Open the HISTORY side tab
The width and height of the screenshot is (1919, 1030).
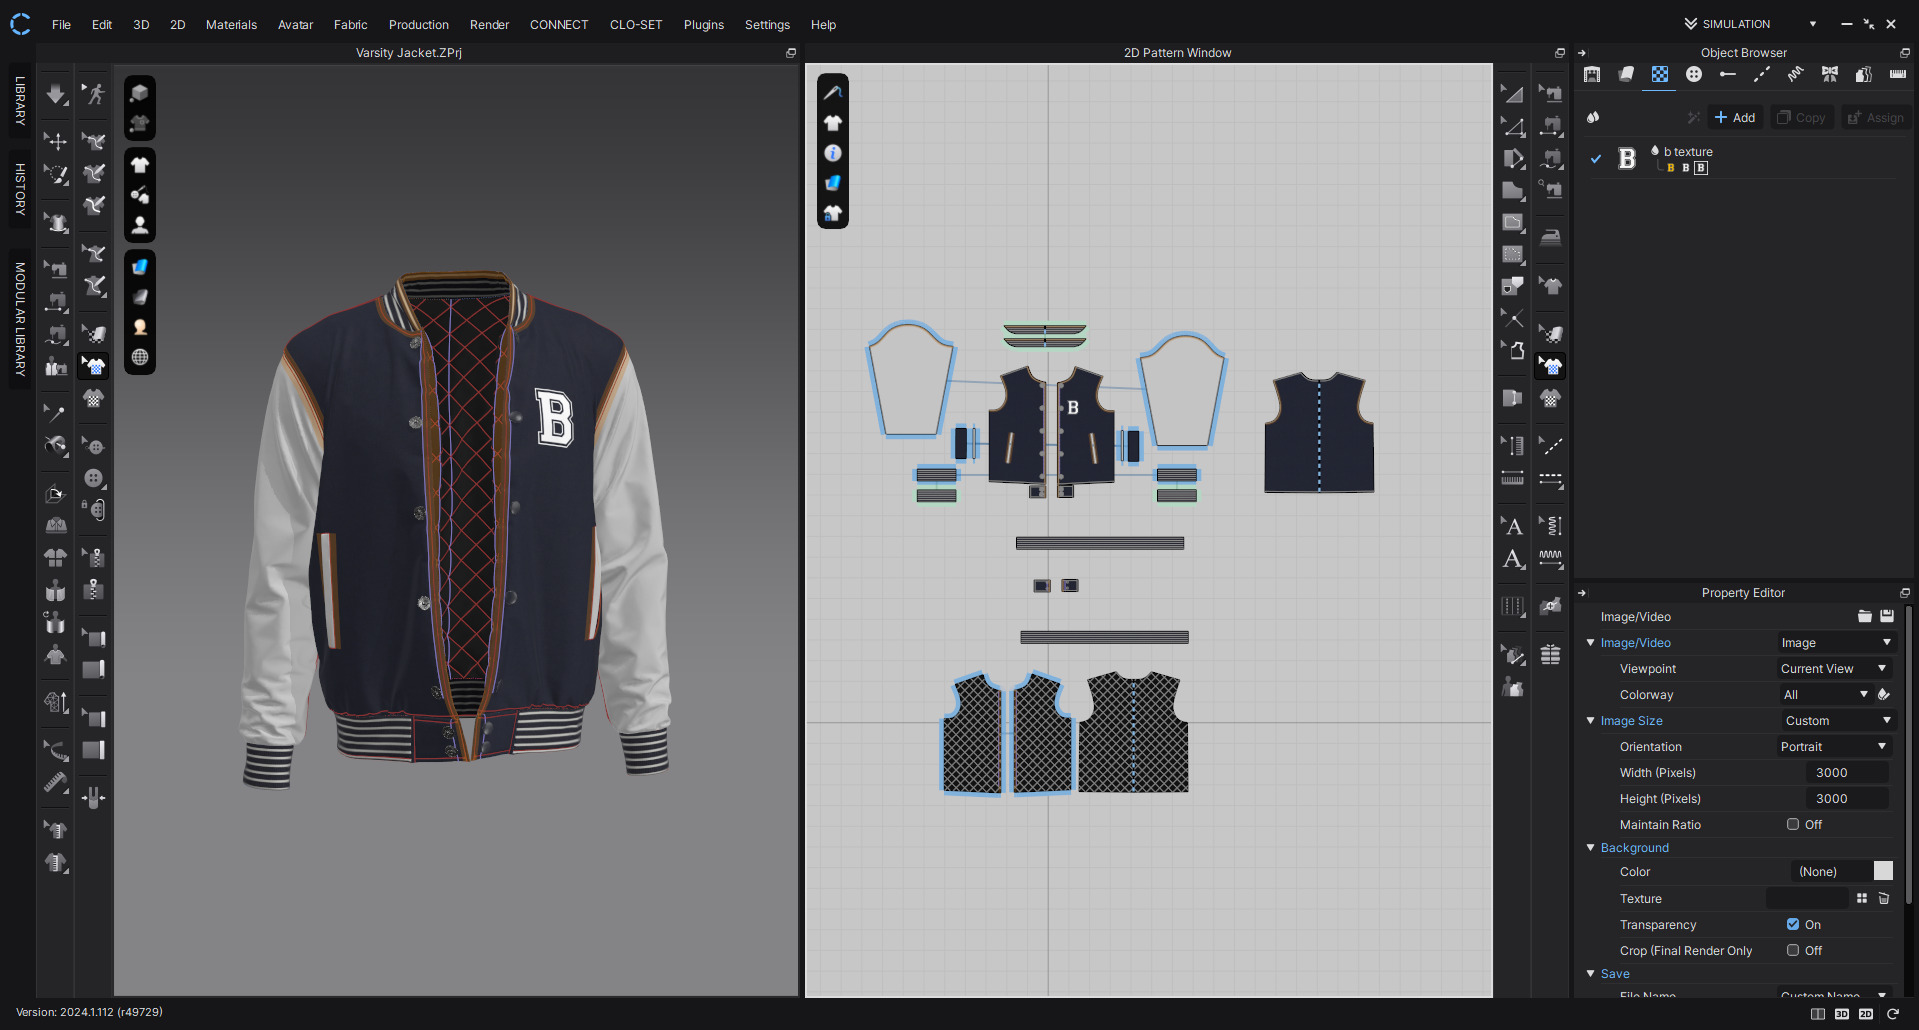(x=20, y=189)
